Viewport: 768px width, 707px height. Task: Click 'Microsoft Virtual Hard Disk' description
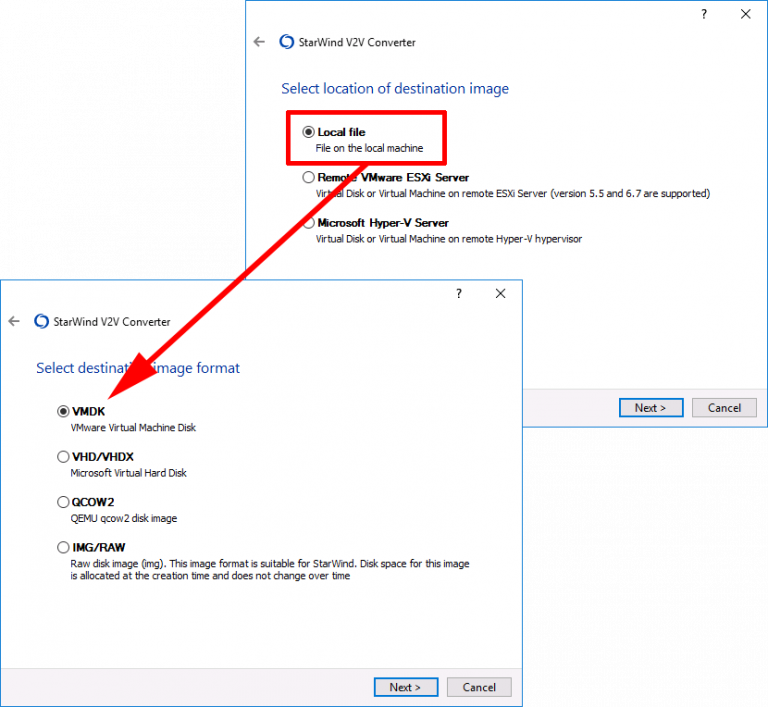pos(128,473)
